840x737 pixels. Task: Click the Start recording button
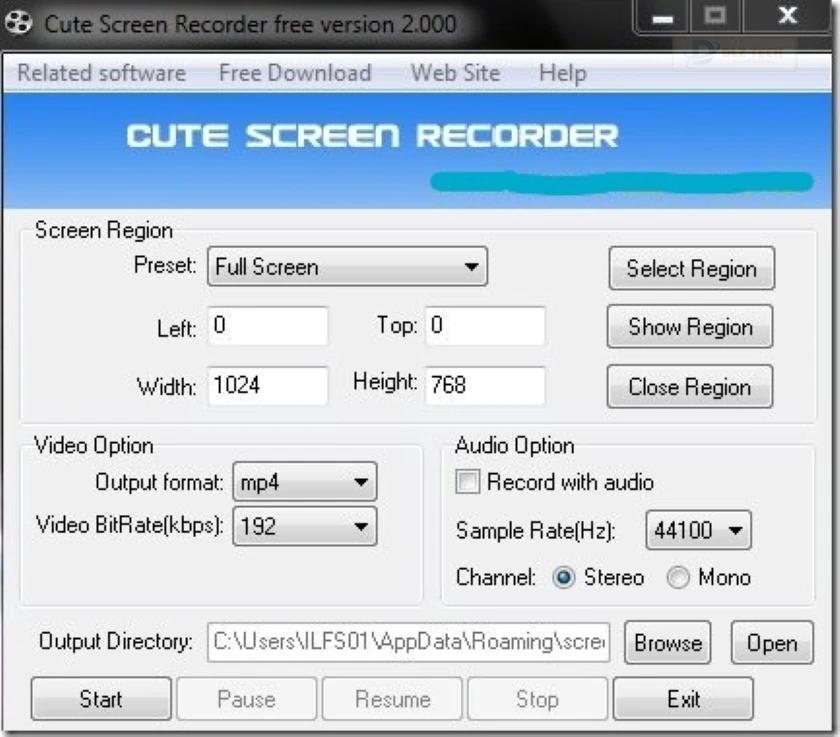(x=101, y=699)
